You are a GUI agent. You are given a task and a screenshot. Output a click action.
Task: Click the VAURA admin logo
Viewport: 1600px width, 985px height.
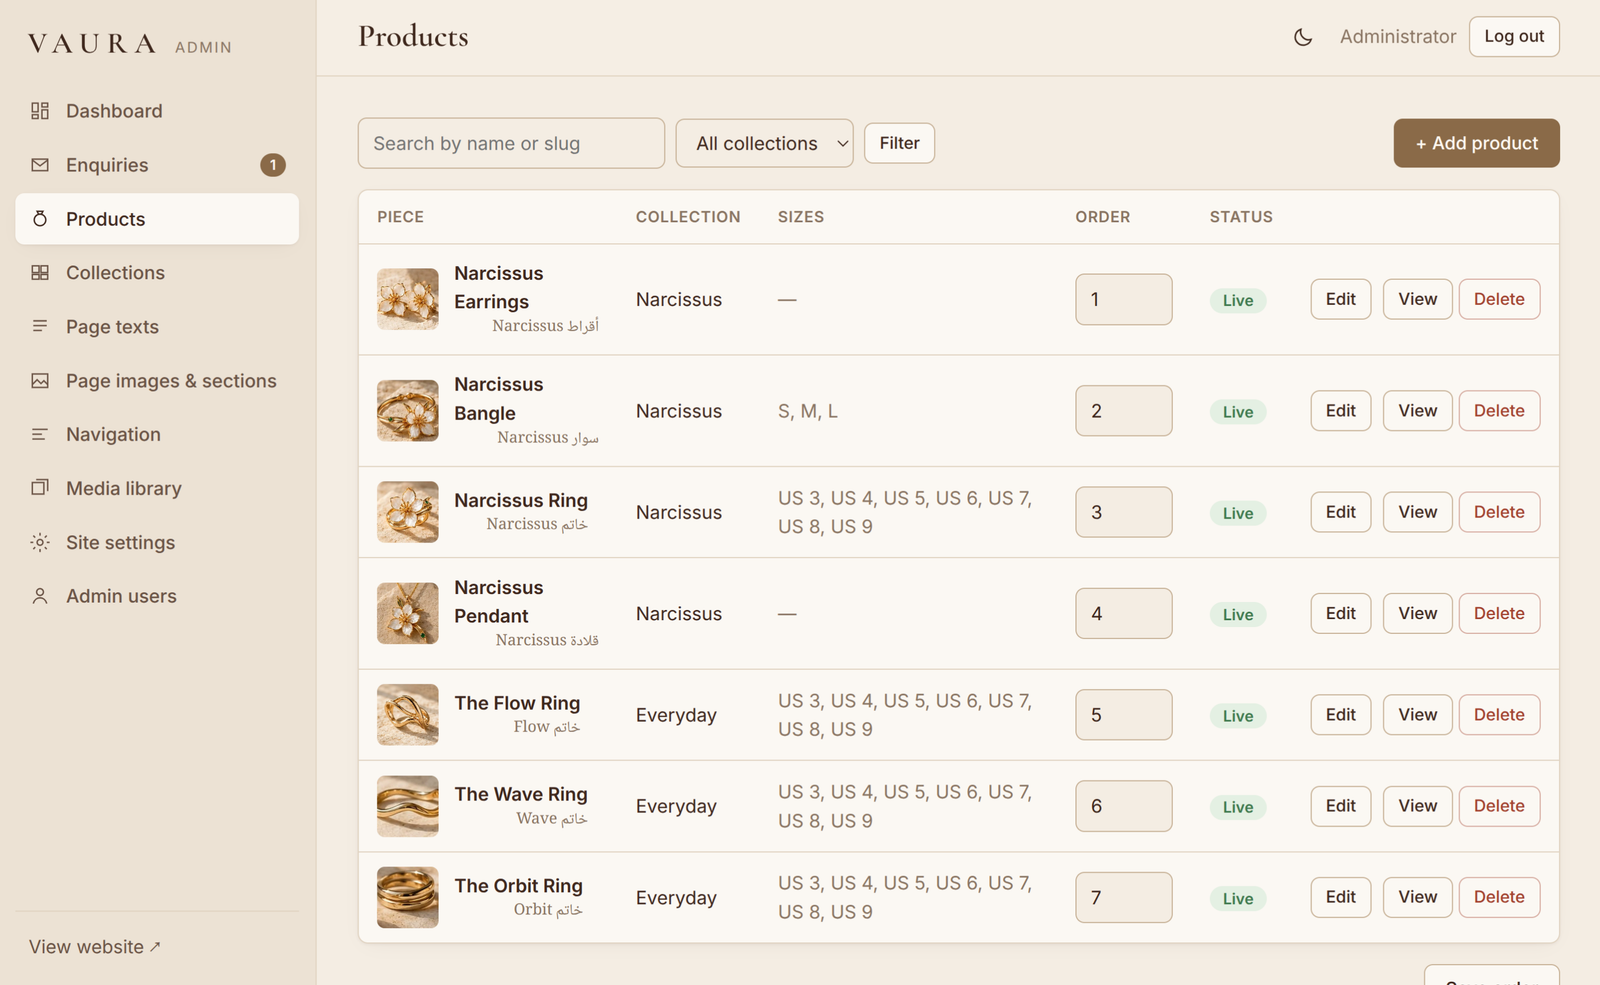pyautogui.click(x=130, y=45)
